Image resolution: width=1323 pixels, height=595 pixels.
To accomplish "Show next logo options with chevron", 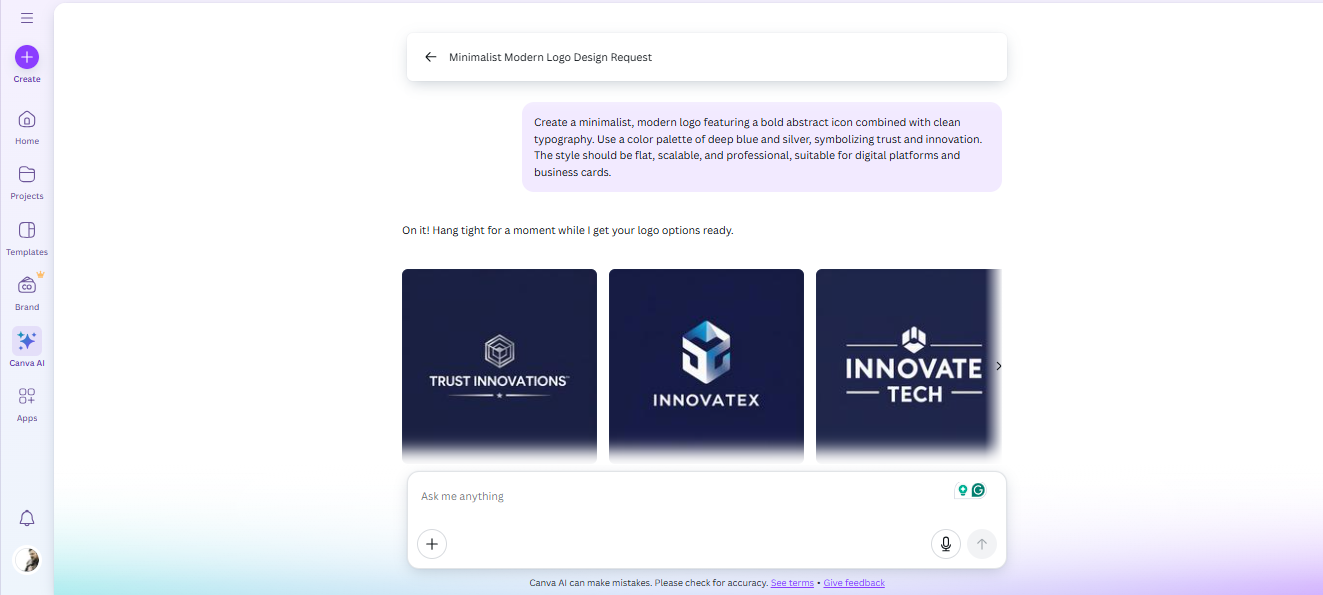I will [998, 366].
